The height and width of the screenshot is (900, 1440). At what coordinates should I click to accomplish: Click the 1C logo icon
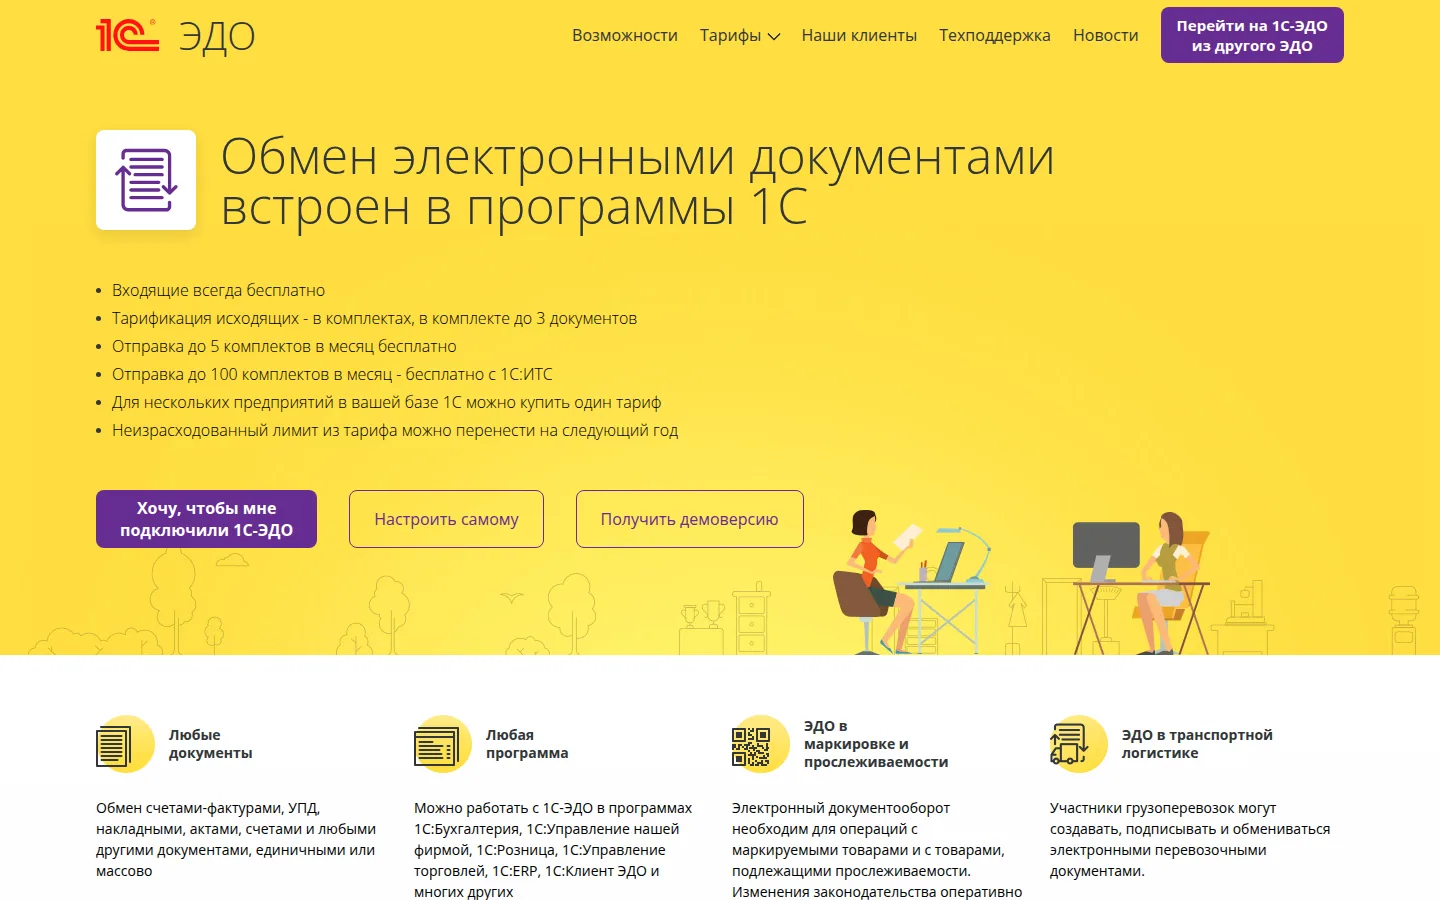127,35
